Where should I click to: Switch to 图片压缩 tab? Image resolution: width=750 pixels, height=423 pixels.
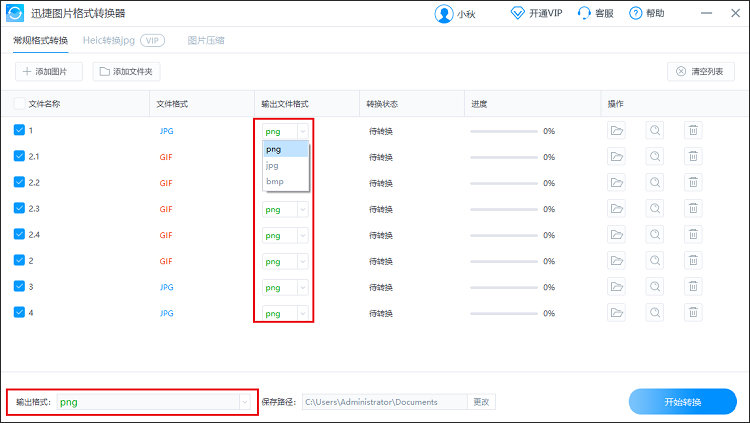point(206,40)
